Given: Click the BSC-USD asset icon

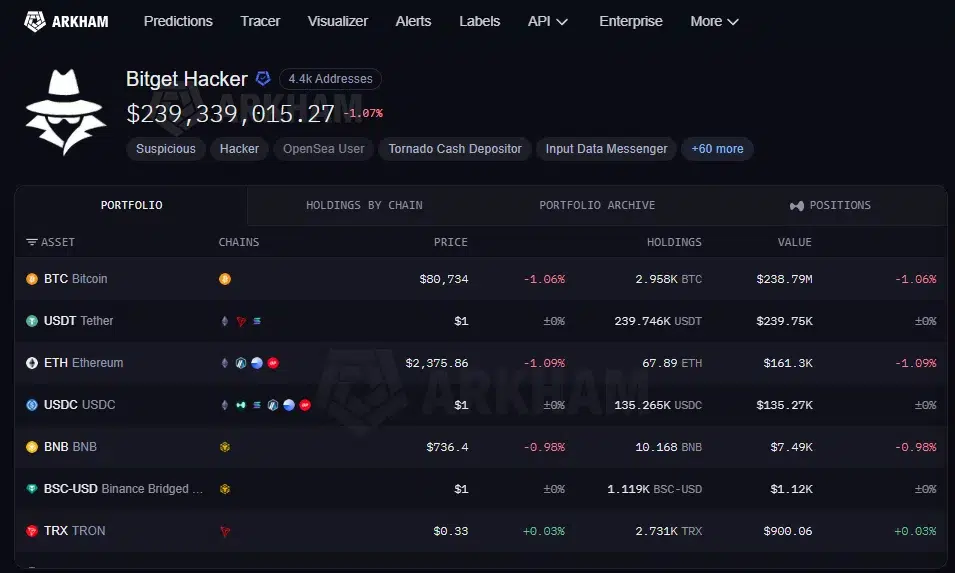Looking at the screenshot, I should point(32,489).
